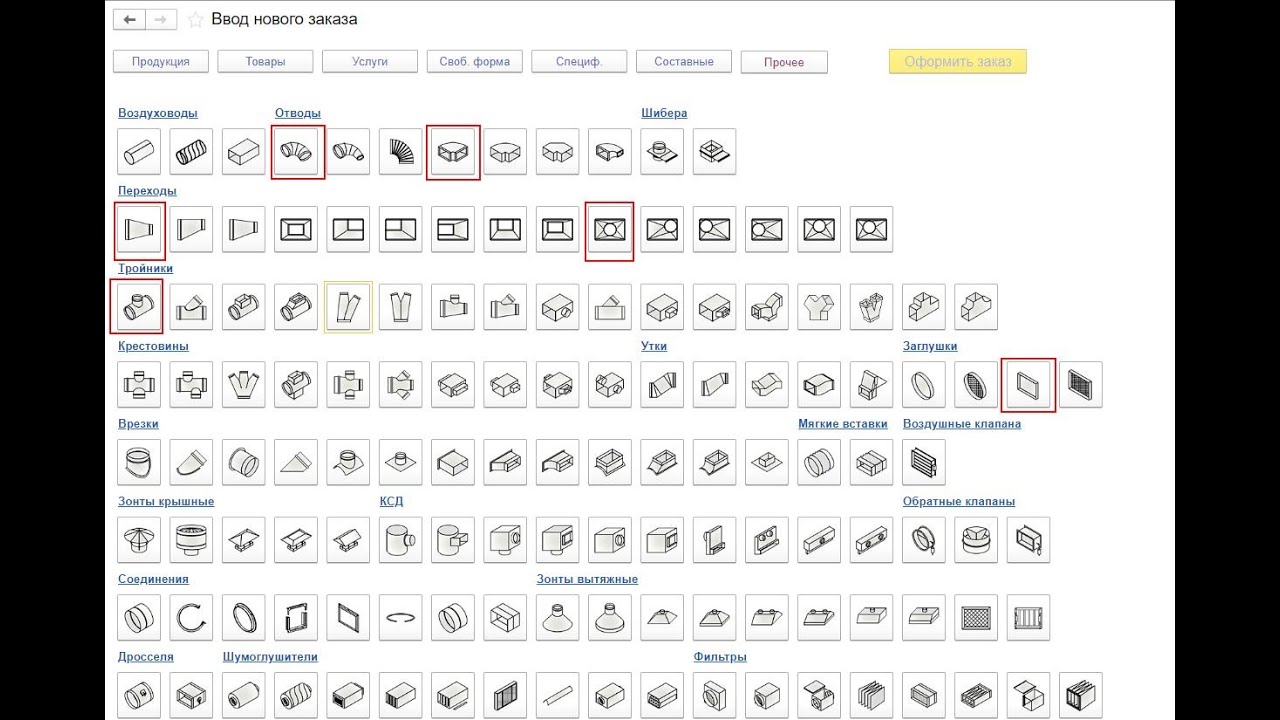Select the first tap-in icon under Врезки

click(x=139, y=462)
